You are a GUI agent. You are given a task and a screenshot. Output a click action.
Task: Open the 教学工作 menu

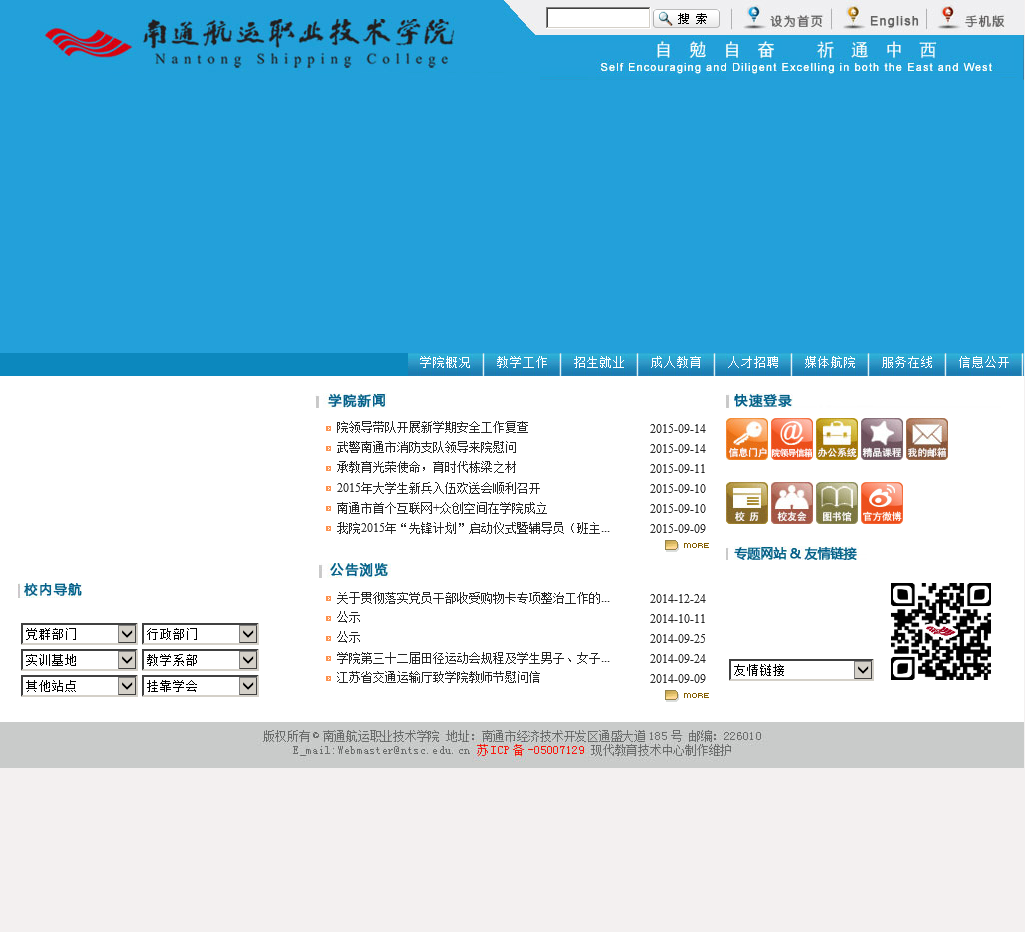click(522, 363)
